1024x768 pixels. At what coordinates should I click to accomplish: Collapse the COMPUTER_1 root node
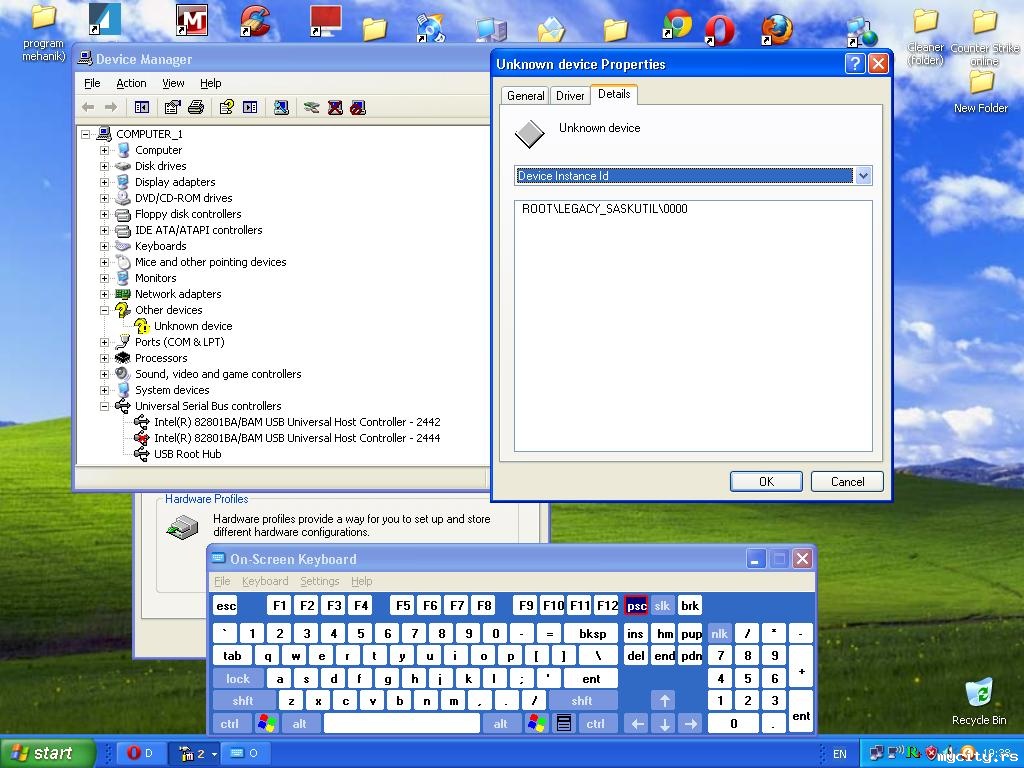coord(85,134)
